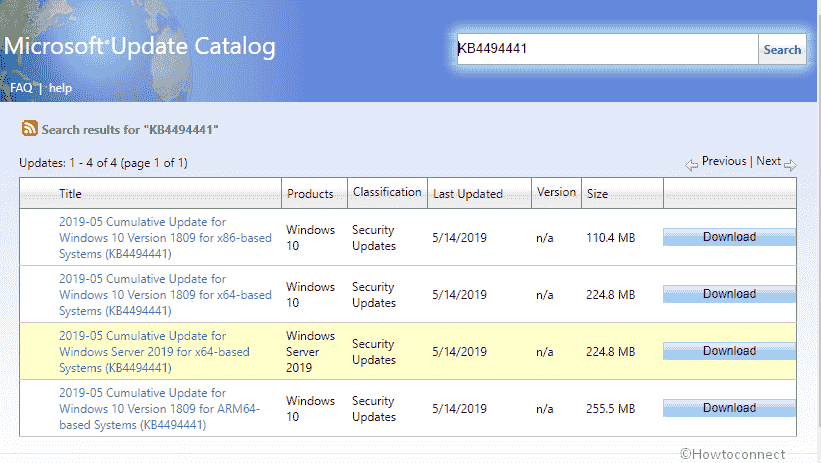Sort results by Version column
Screen dimensions: 821x463
(556, 192)
